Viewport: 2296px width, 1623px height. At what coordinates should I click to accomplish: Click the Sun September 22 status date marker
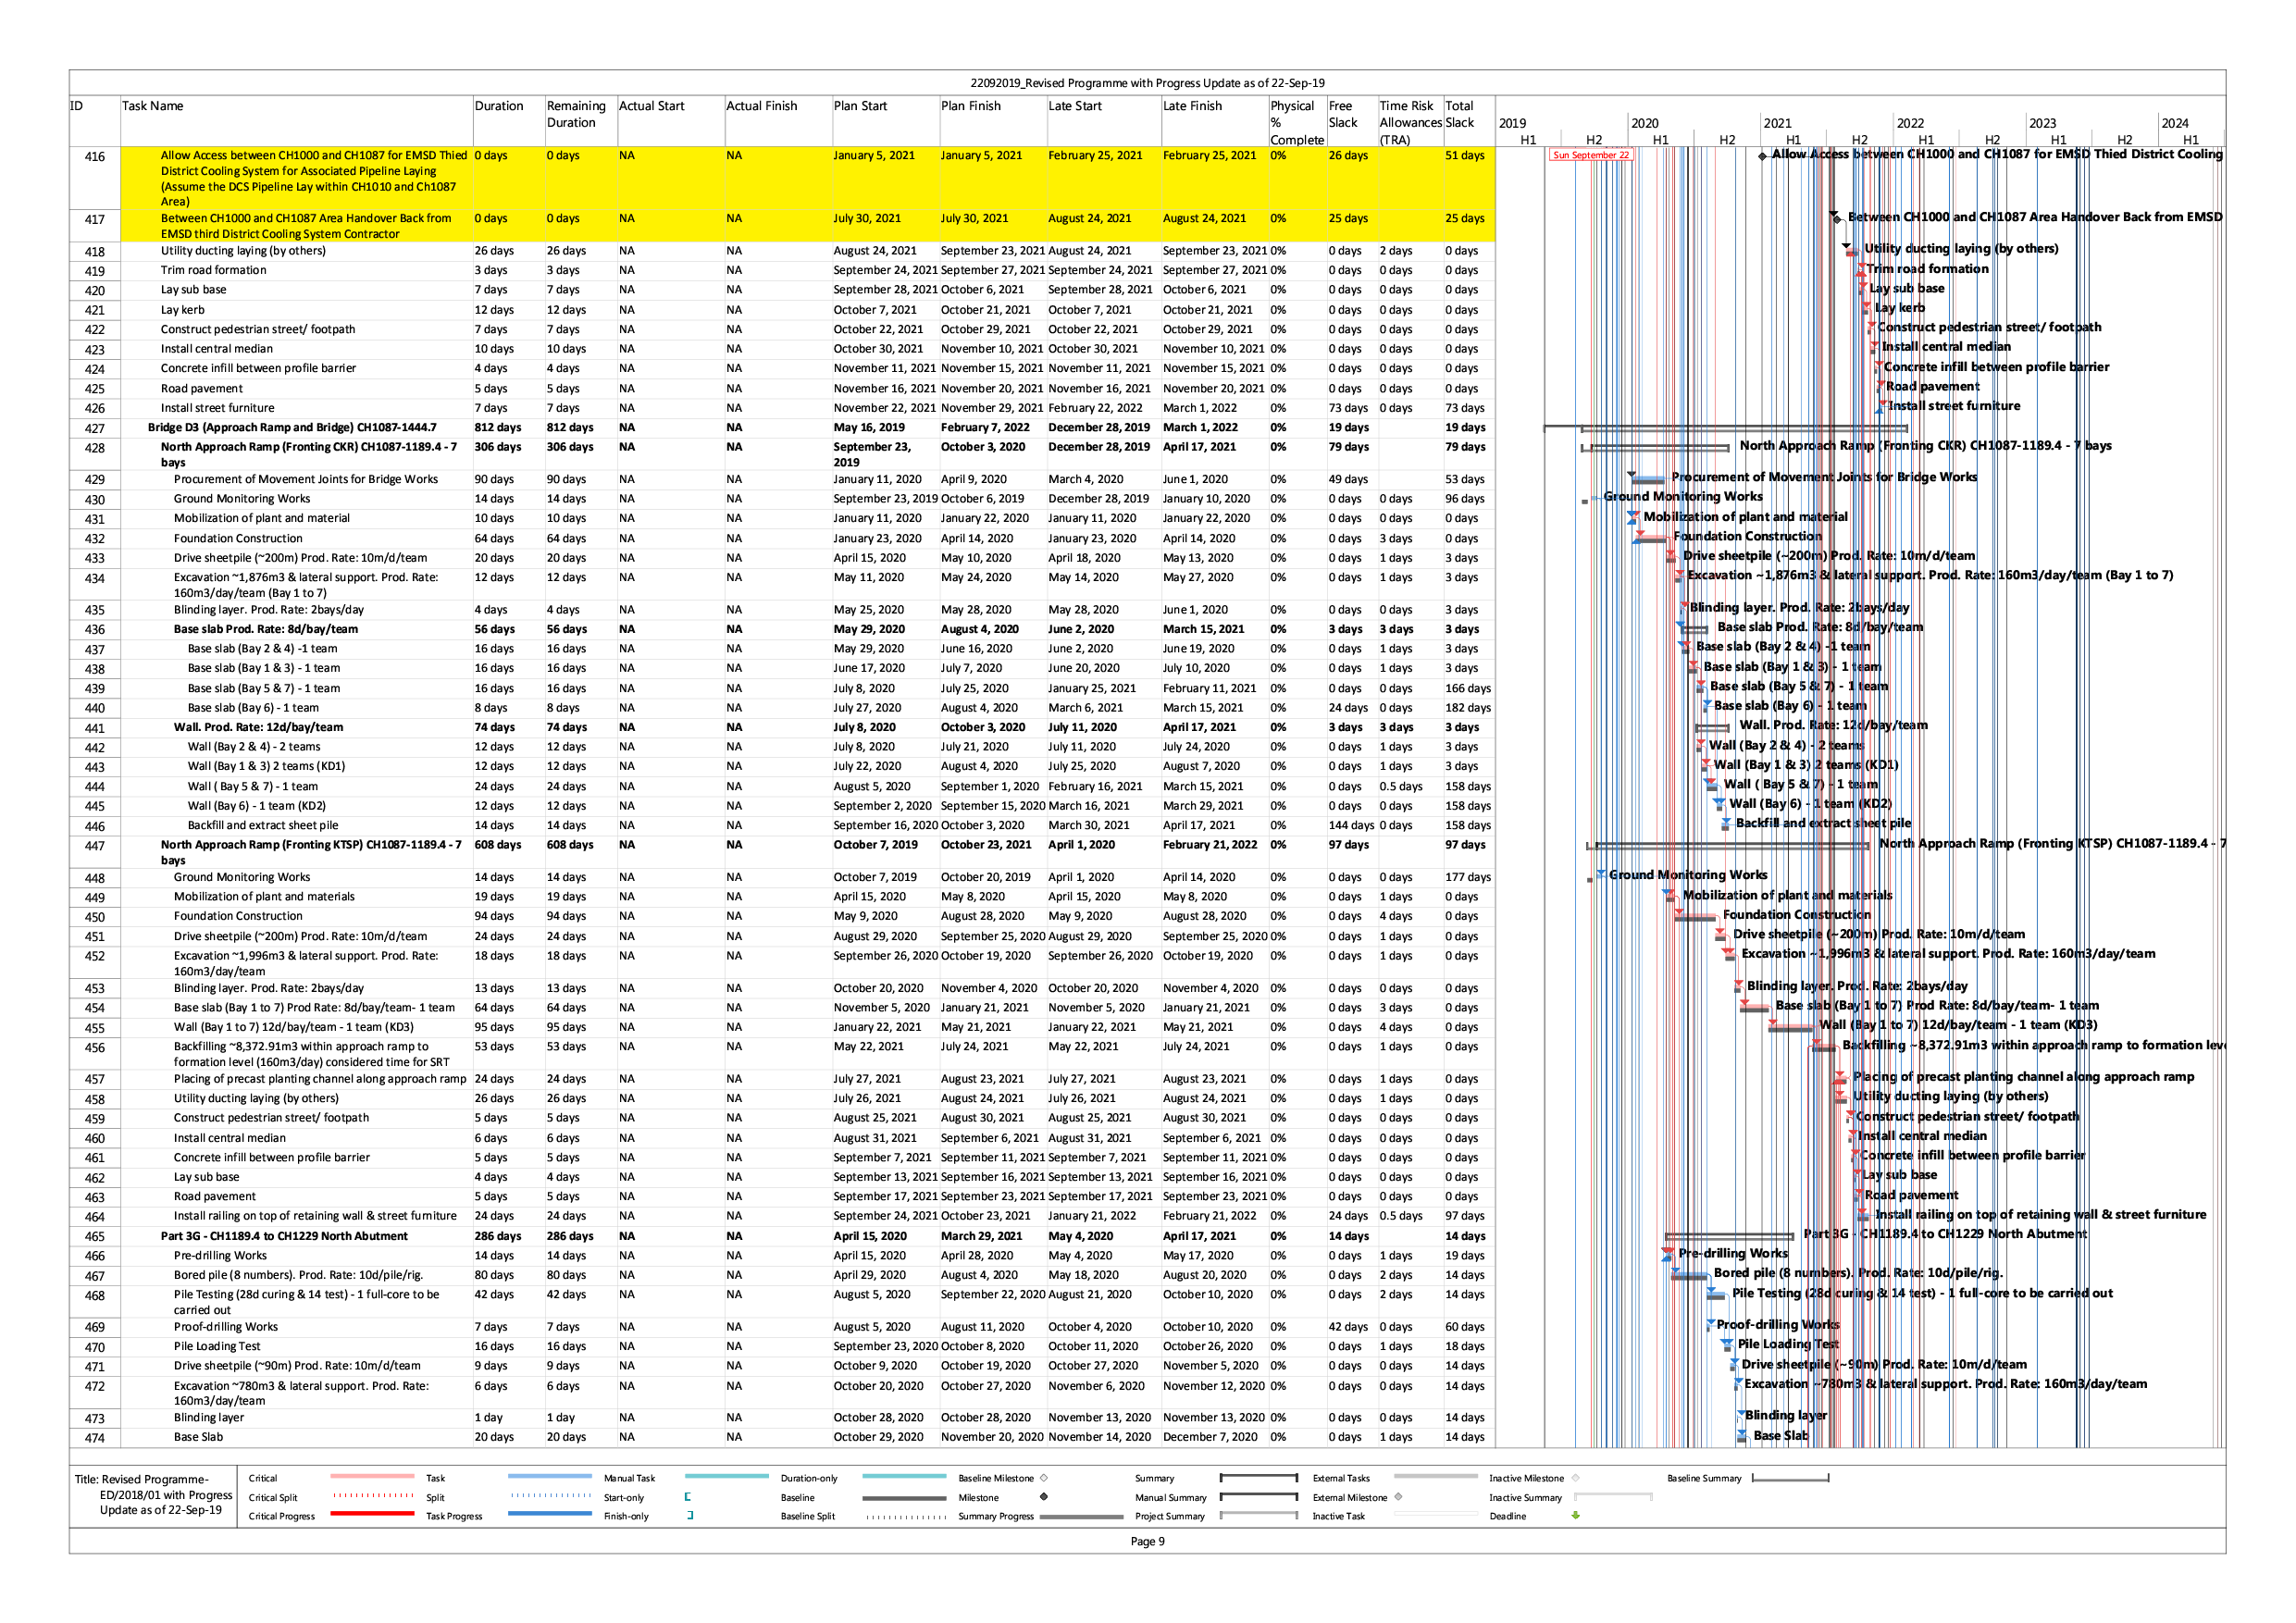pos(1590,155)
